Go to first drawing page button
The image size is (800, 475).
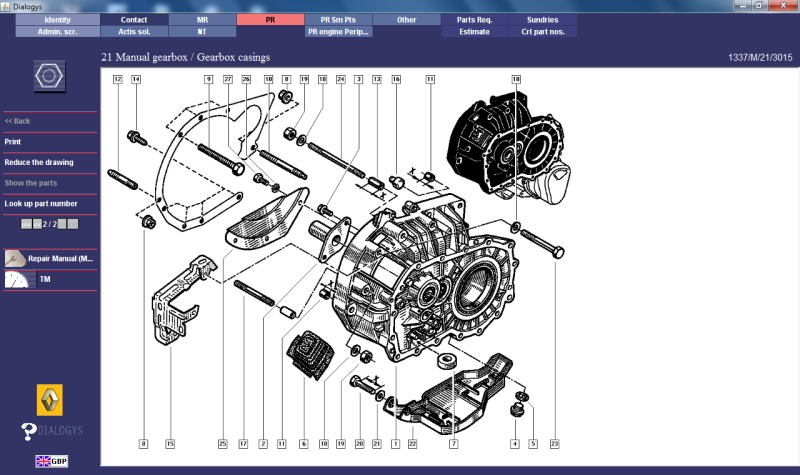tap(25, 225)
